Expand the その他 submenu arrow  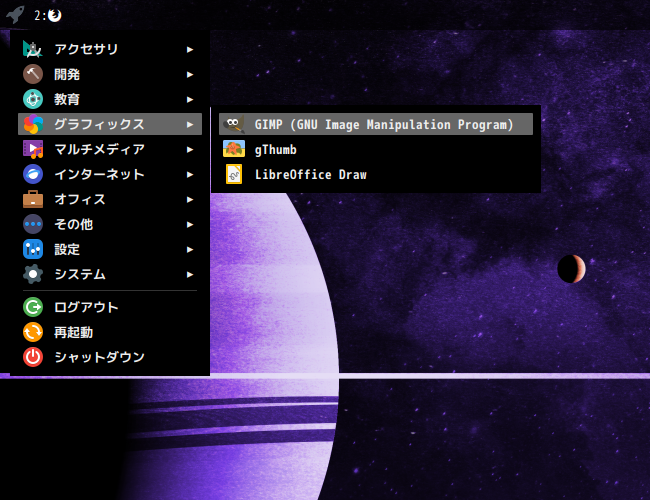point(190,225)
